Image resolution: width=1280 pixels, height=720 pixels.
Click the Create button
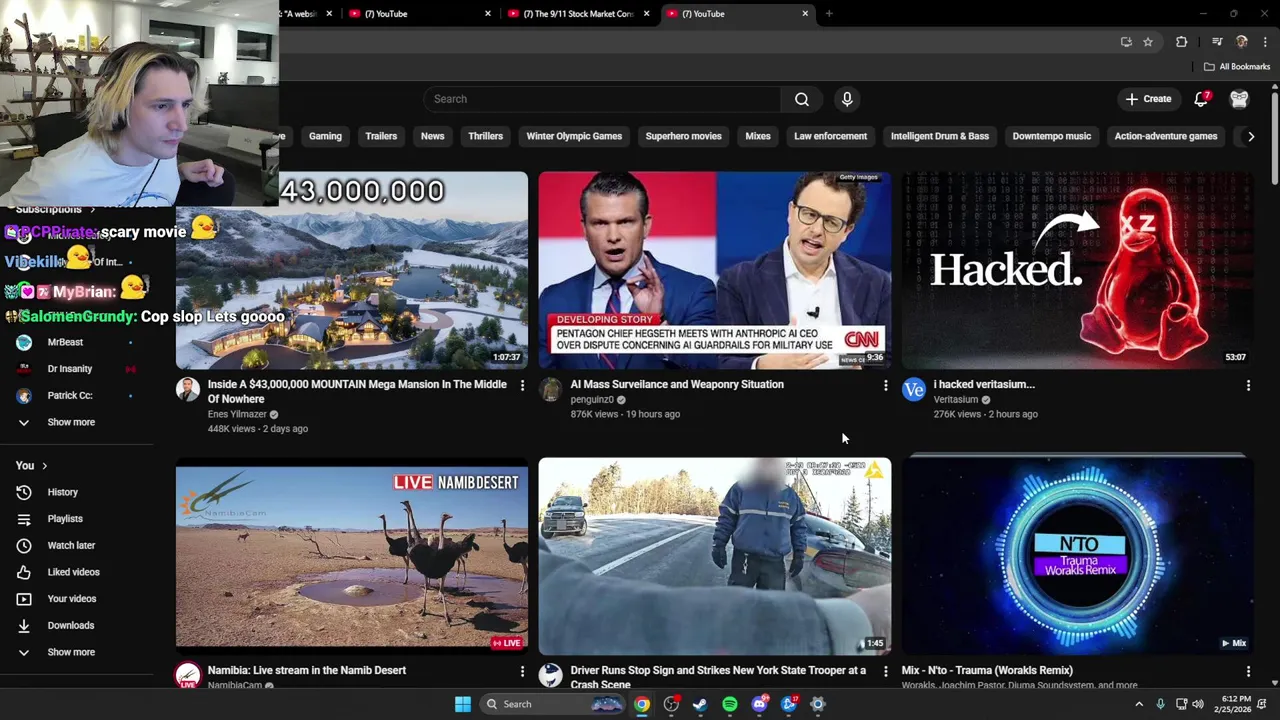pyautogui.click(x=1148, y=99)
